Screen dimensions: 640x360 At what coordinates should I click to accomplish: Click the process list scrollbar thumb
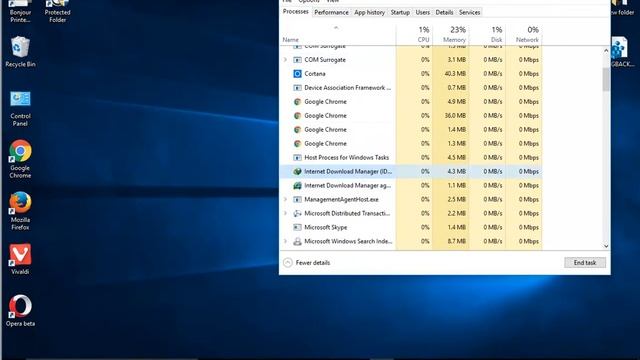(606, 79)
